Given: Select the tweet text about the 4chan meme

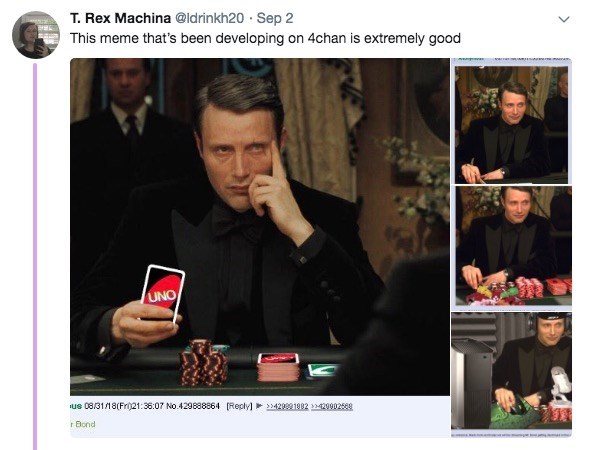Looking at the screenshot, I should pos(265,39).
